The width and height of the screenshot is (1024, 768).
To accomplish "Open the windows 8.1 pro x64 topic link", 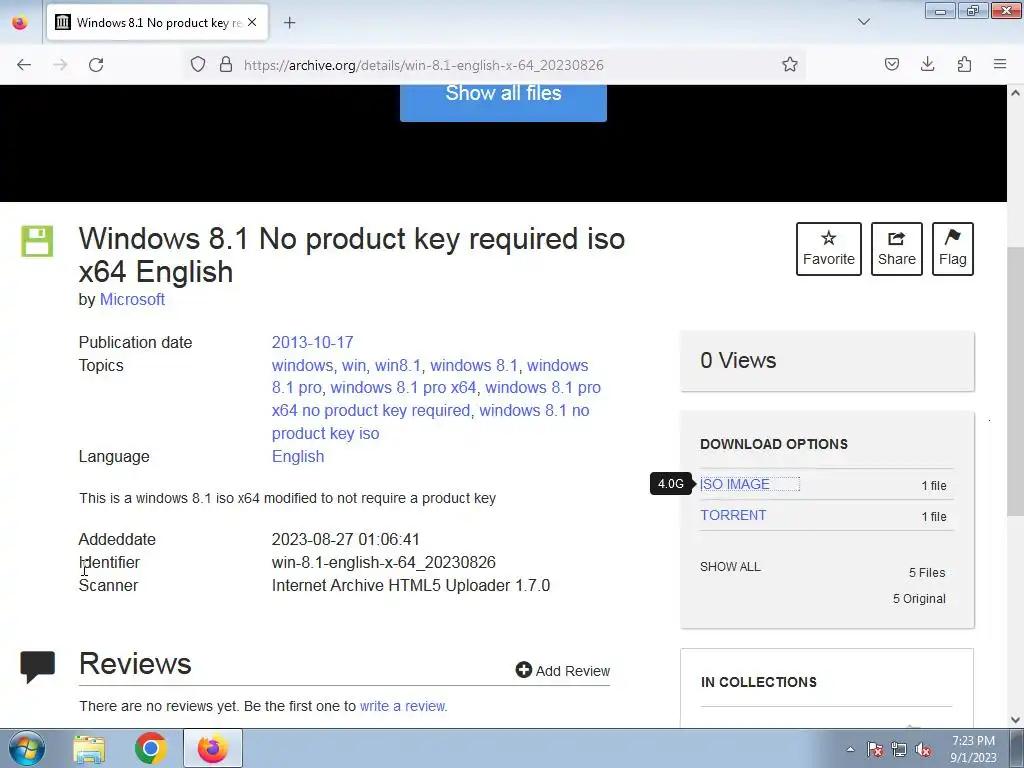I will click(x=403, y=387).
